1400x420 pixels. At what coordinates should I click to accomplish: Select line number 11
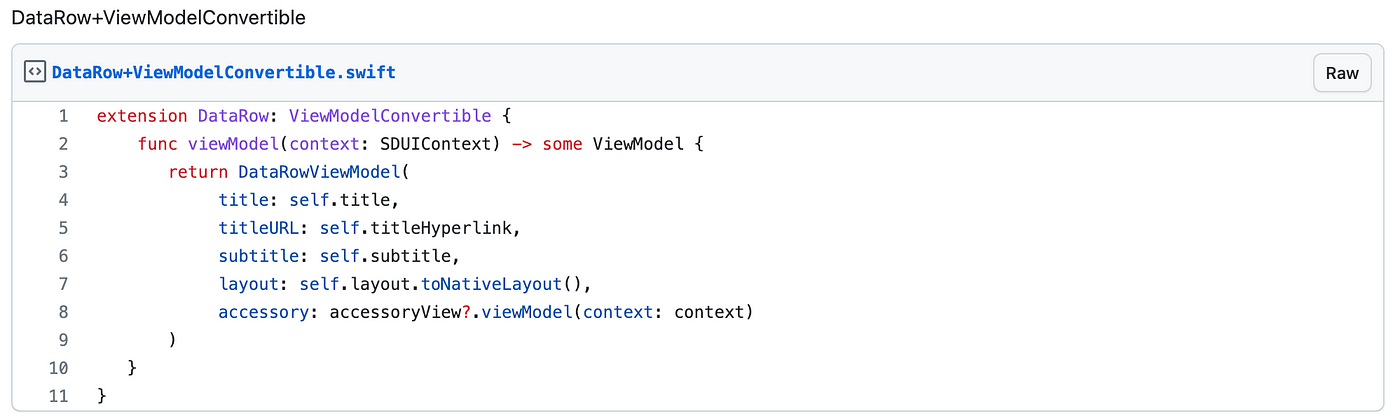[58, 396]
